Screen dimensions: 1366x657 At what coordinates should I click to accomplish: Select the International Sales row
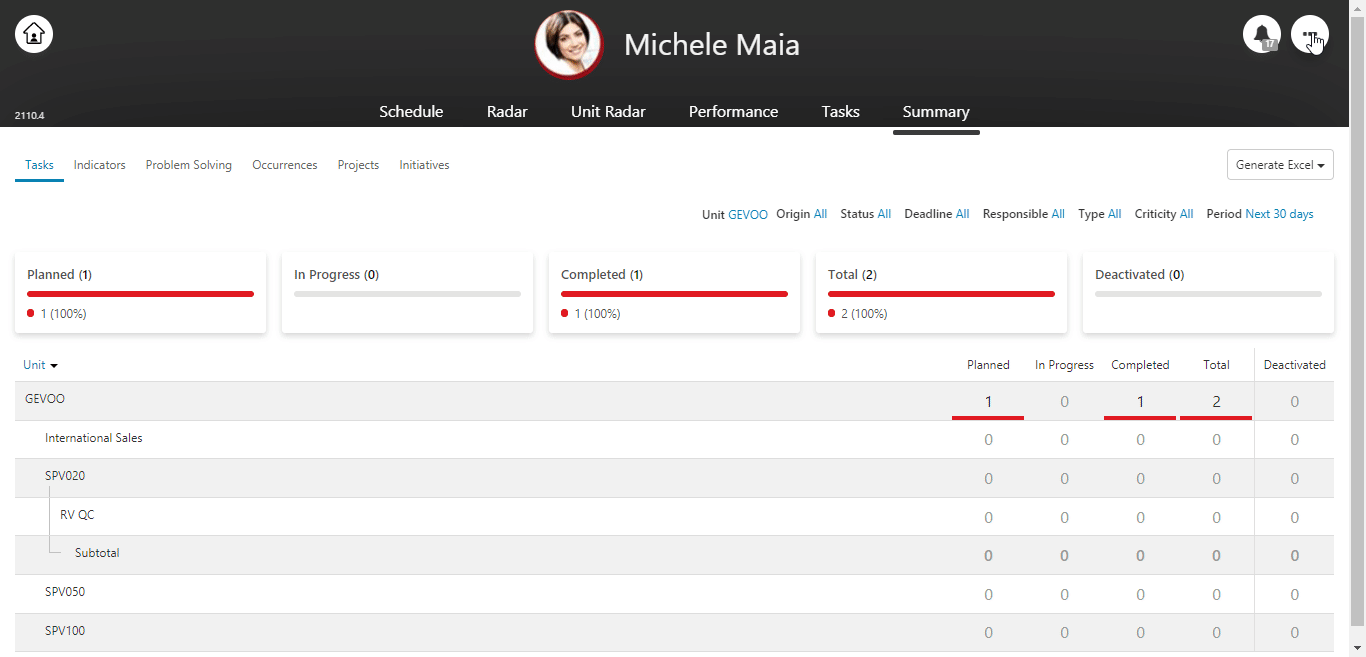(x=674, y=439)
